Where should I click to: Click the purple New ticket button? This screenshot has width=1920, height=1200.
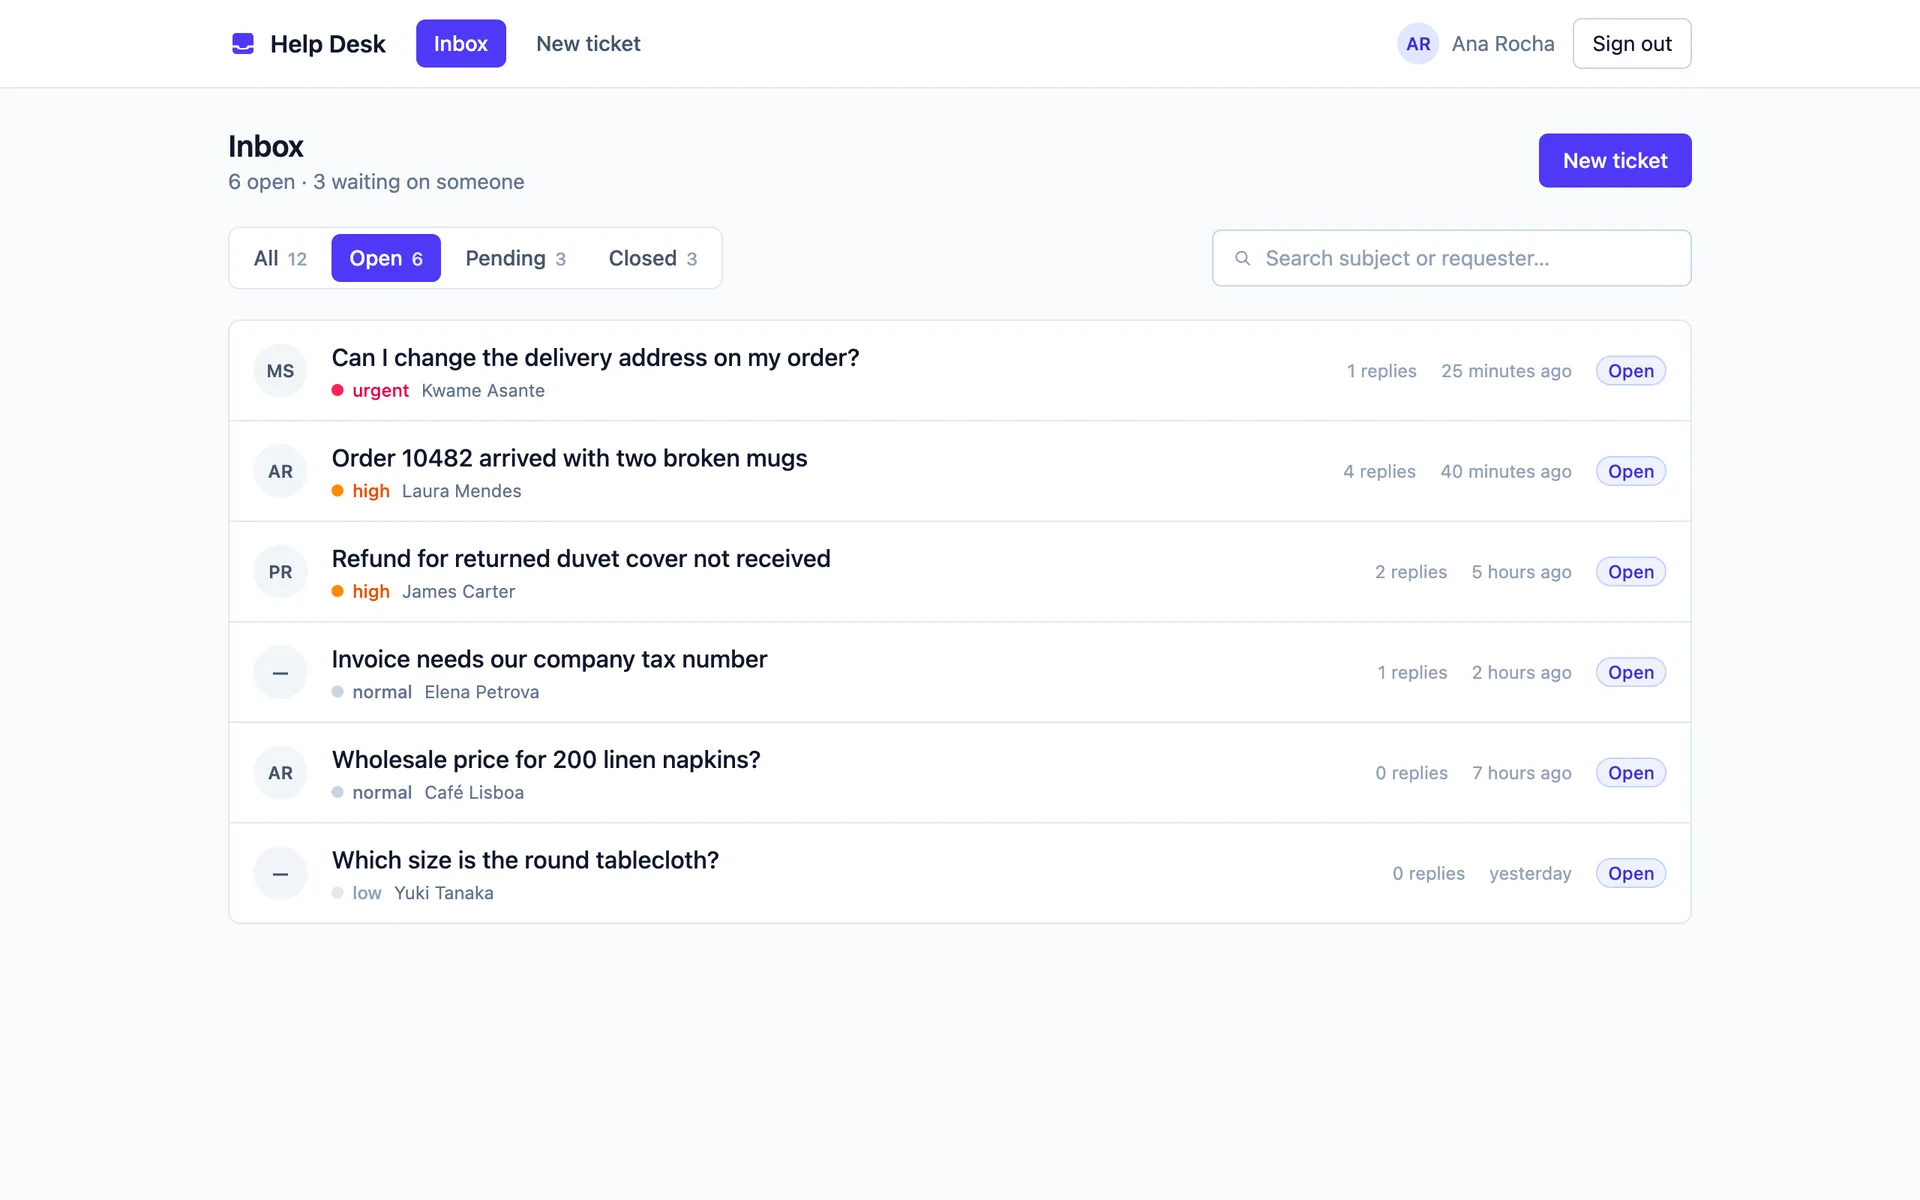click(1615, 160)
